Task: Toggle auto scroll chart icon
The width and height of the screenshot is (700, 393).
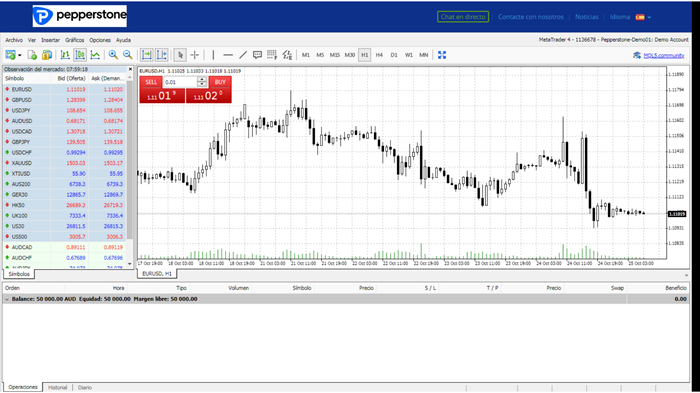Action: click(146, 55)
